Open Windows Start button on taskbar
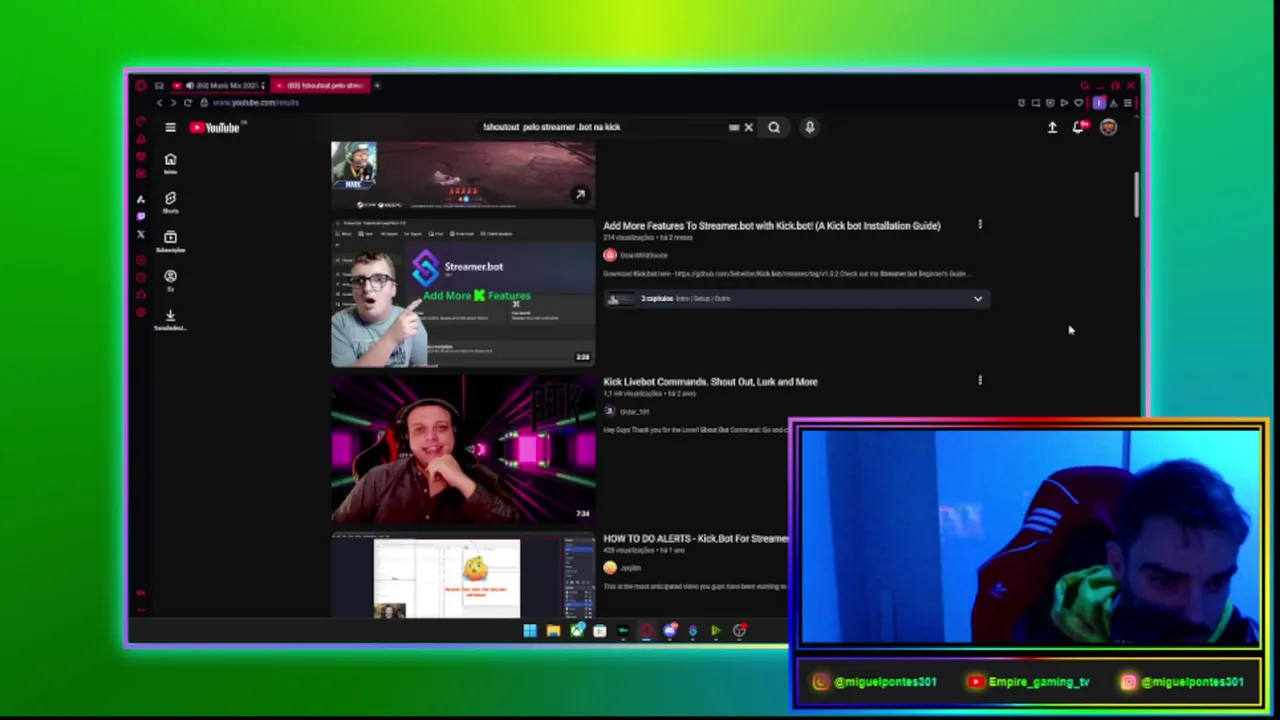The height and width of the screenshot is (720, 1280). pos(530,630)
